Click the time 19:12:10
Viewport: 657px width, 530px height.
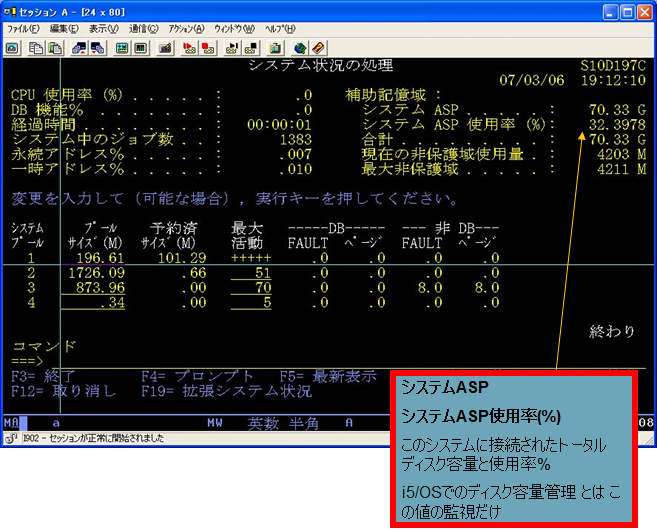pyautogui.click(x=613, y=80)
